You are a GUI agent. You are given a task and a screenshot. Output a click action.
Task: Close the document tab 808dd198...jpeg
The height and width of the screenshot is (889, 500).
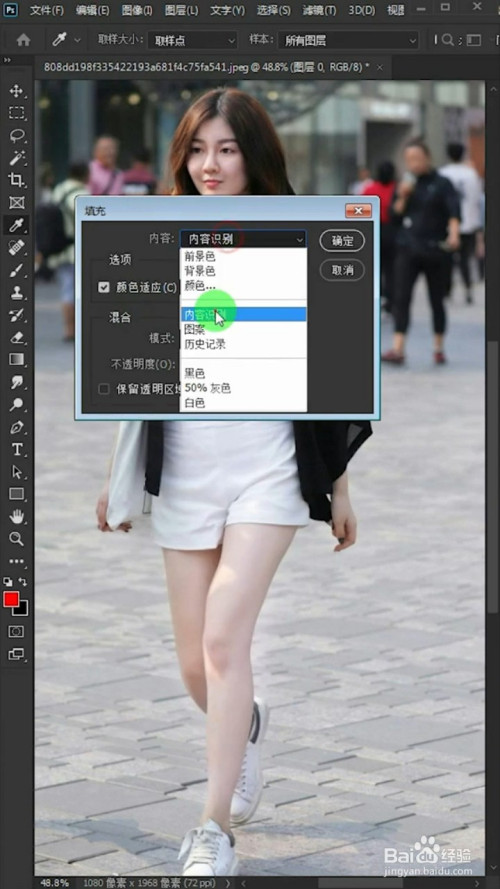(380, 67)
